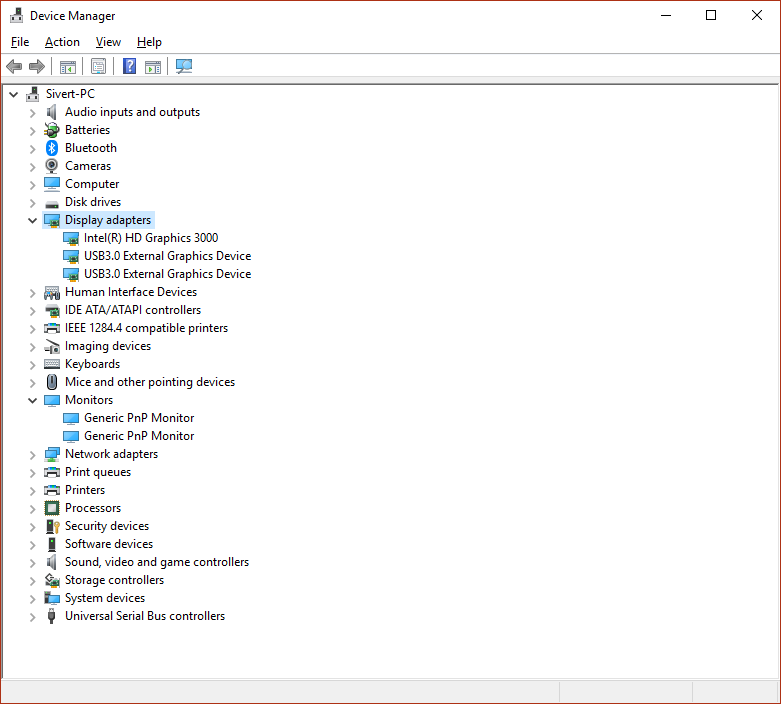
Task: Click the Forward arrow toolbar icon
Action: [37, 66]
